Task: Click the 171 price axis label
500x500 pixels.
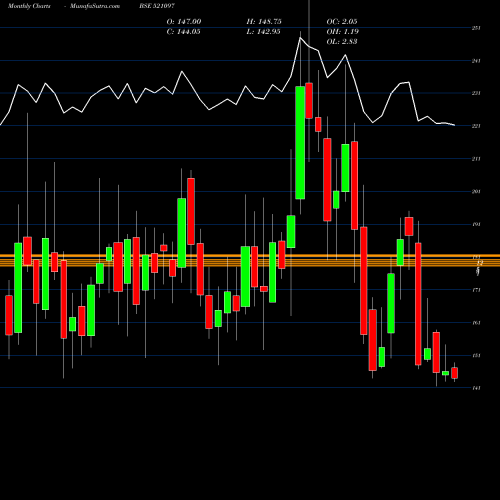Action: pyautogui.click(x=476, y=290)
